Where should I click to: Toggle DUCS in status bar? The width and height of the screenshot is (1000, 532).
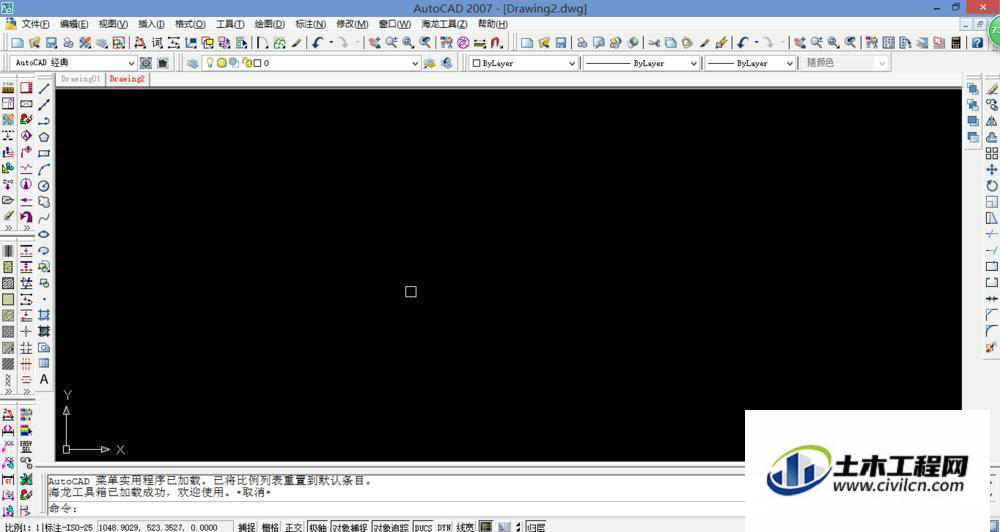(x=423, y=527)
